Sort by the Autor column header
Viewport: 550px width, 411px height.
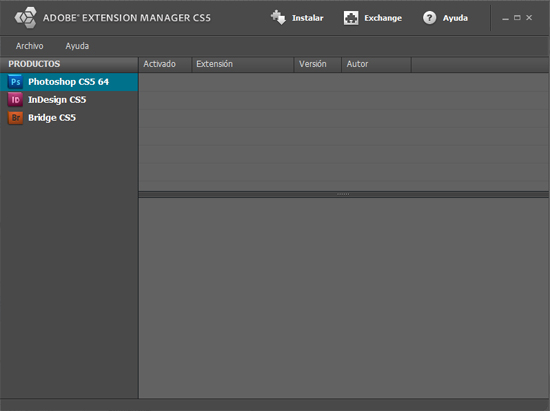(376, 64)
